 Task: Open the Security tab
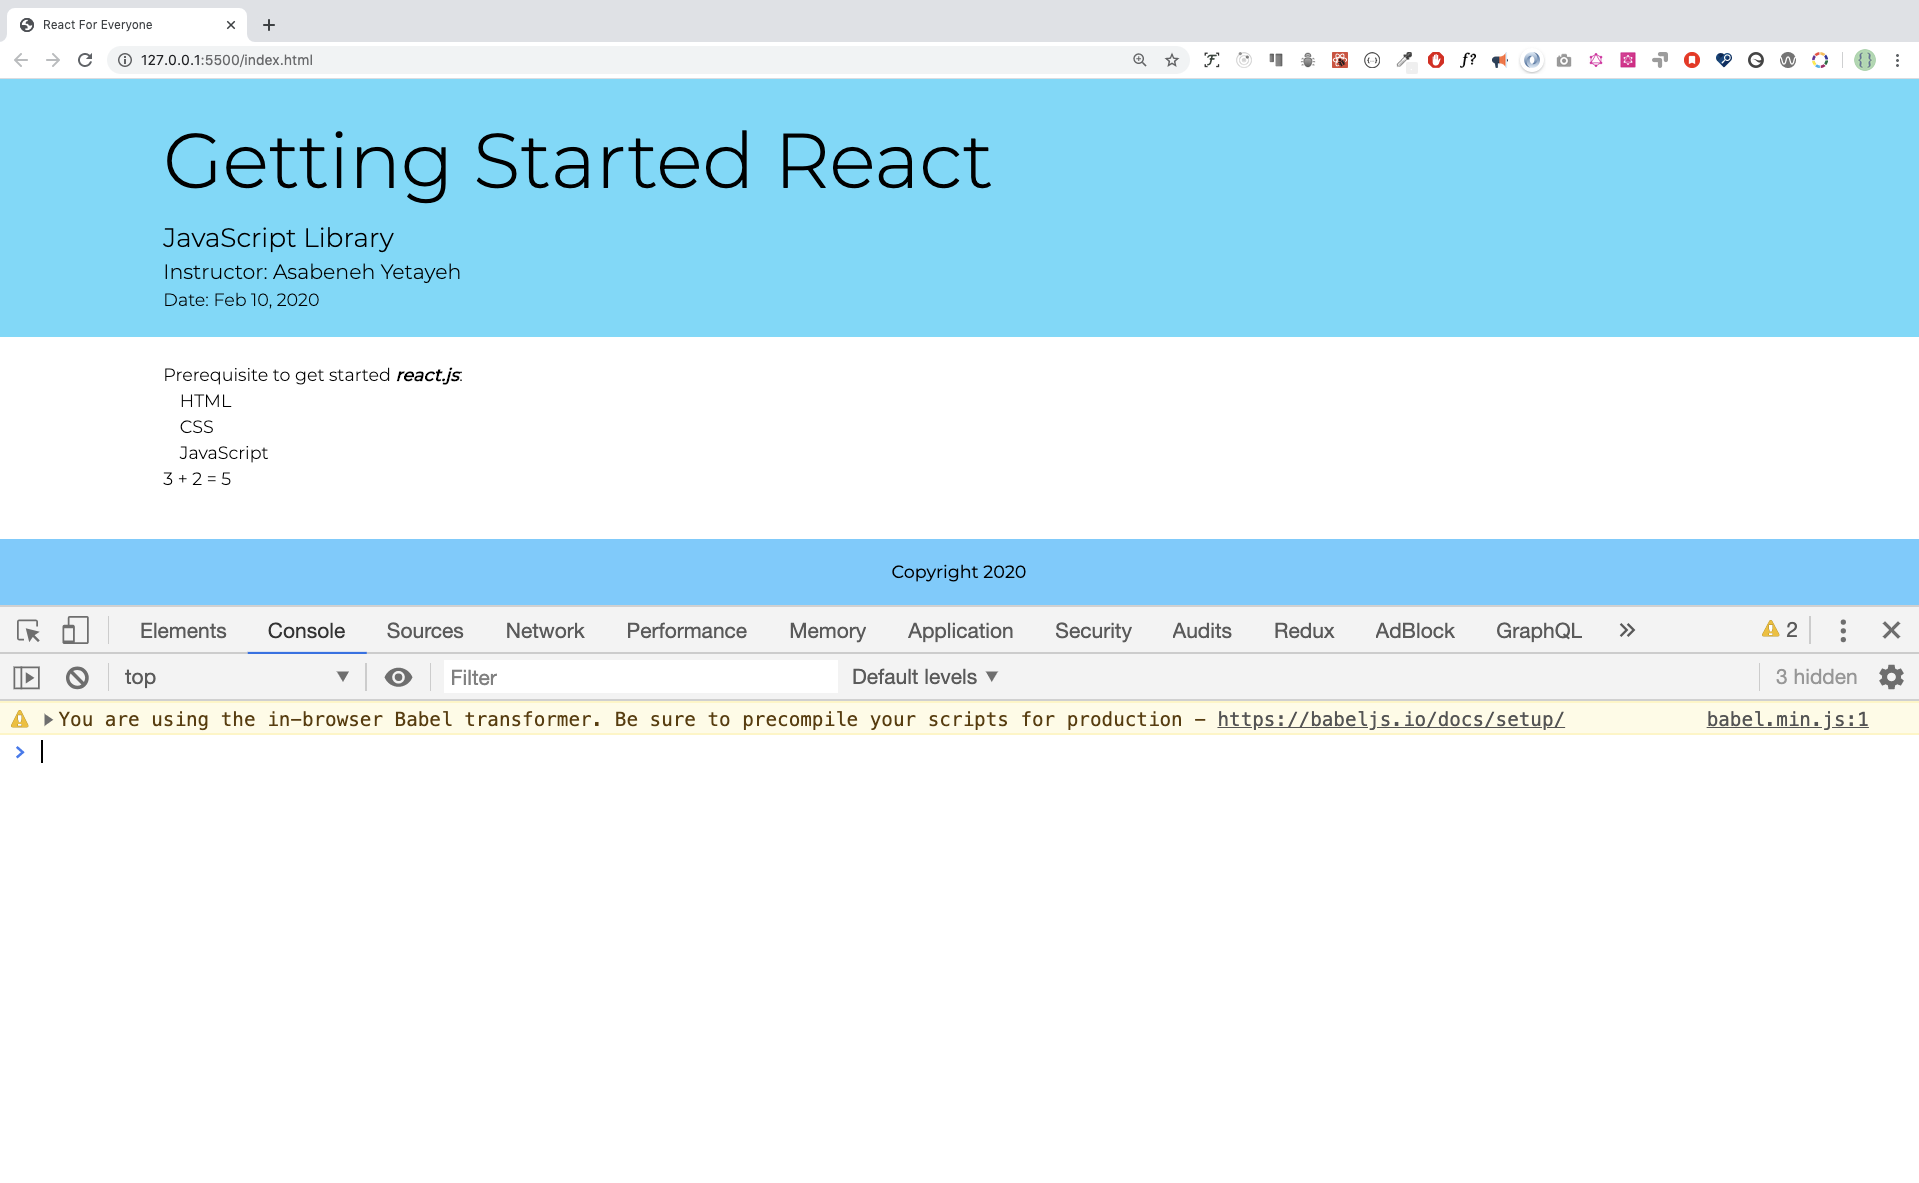[1093, 631]
